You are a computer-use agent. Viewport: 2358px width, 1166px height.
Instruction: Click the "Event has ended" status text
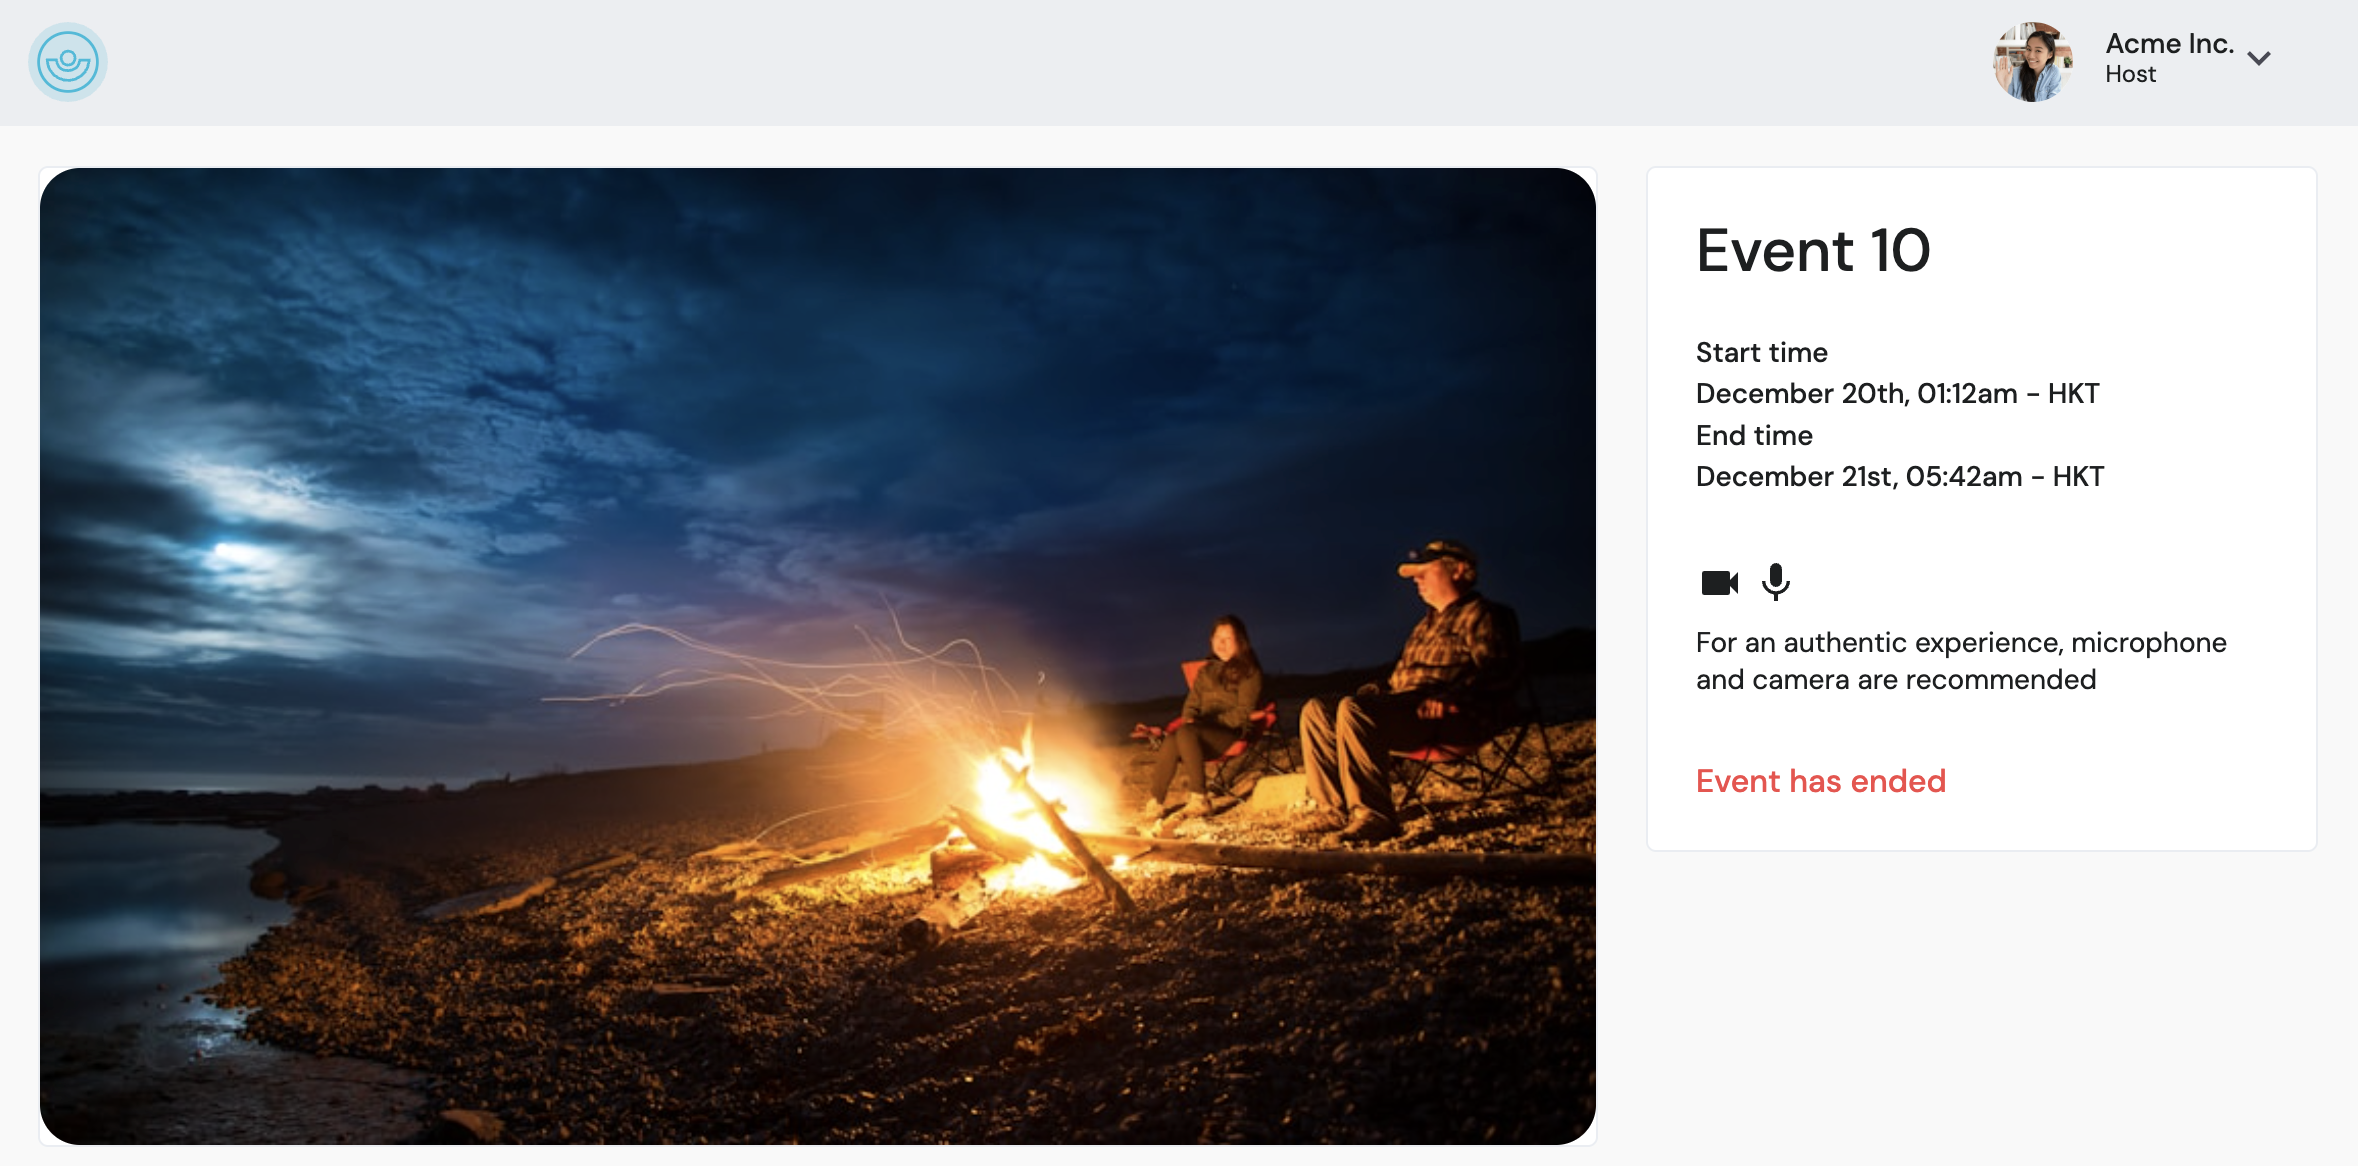tap(1820, 781)
